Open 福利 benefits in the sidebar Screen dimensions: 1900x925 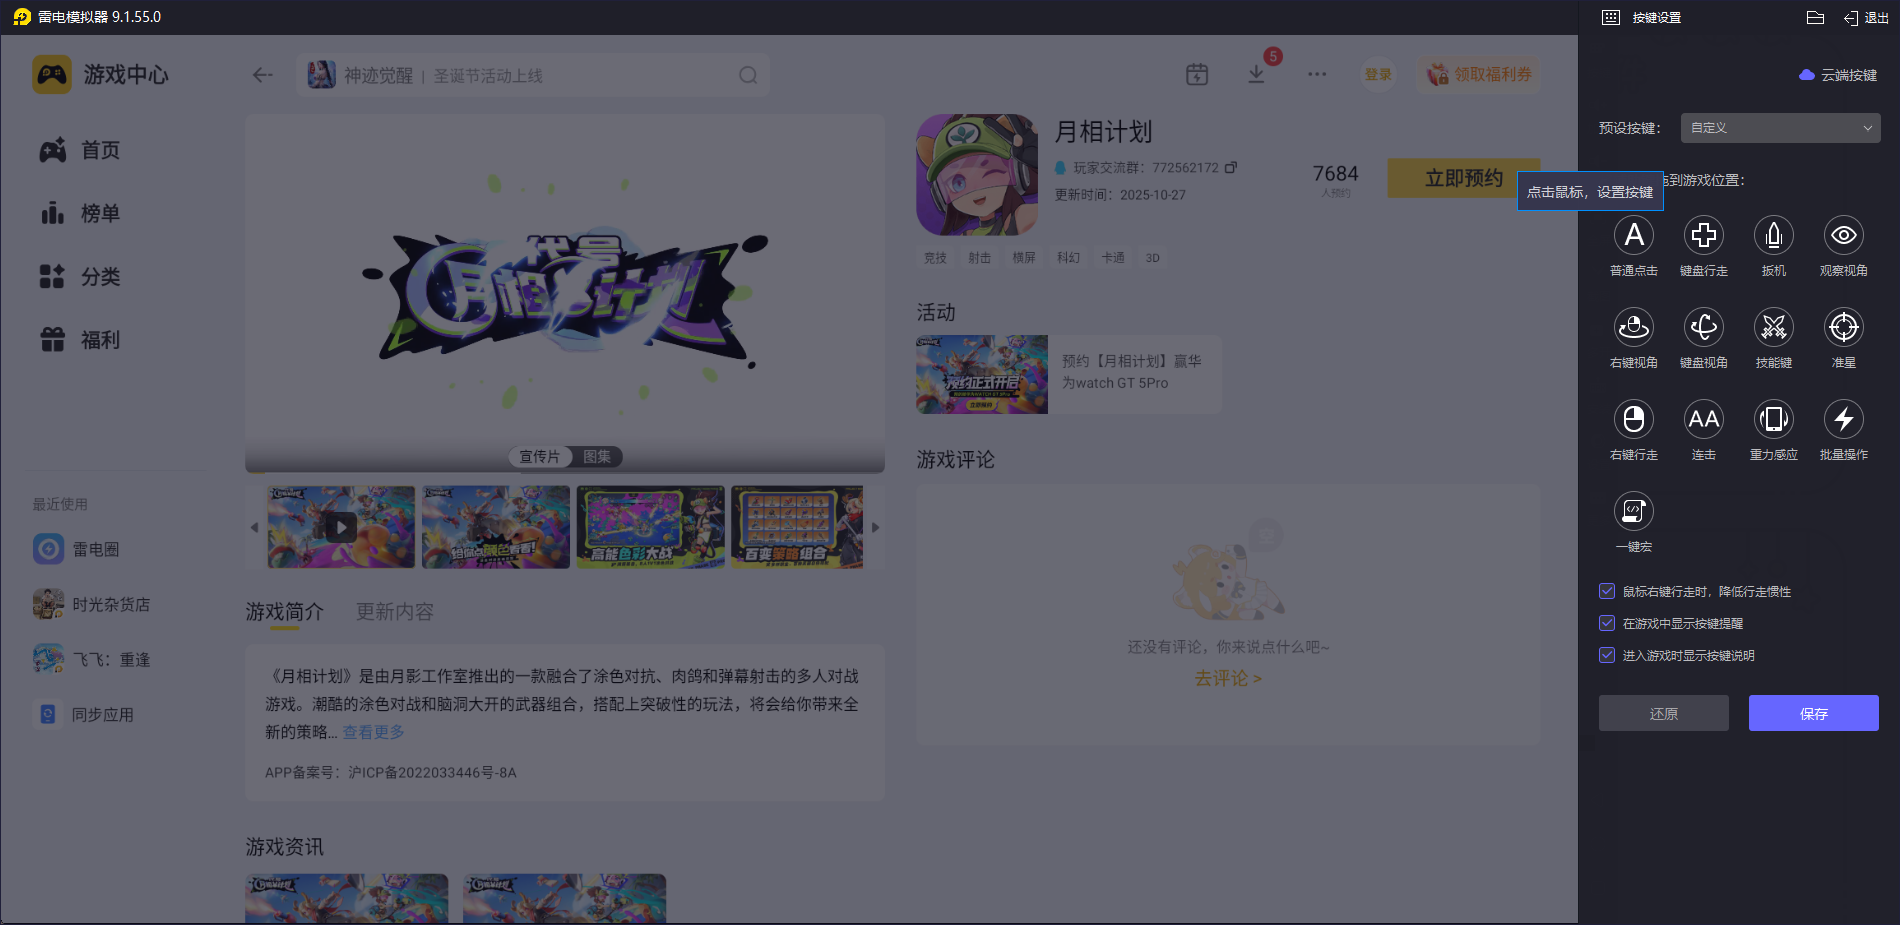point(80,340)
